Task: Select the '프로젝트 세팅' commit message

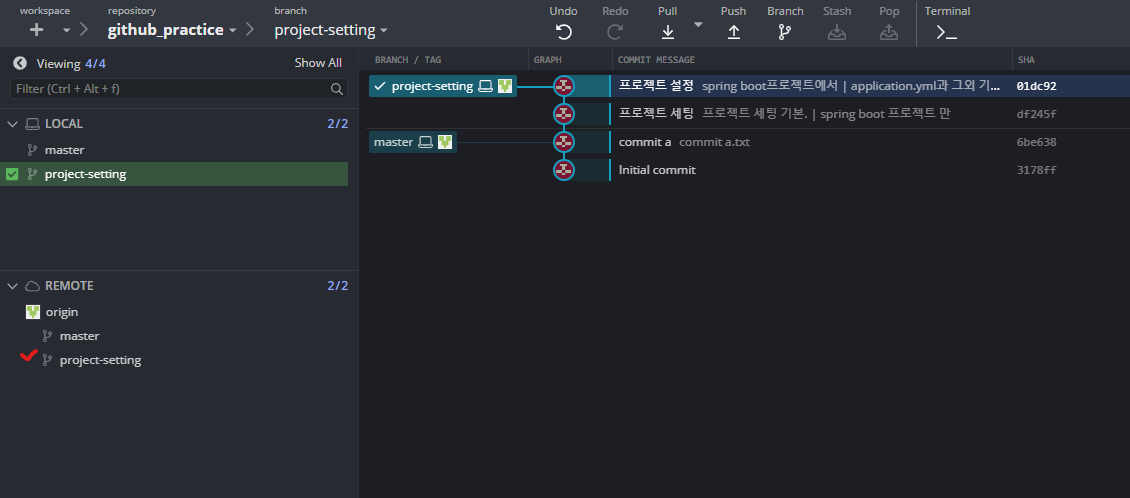Action: tap(656, 113)
